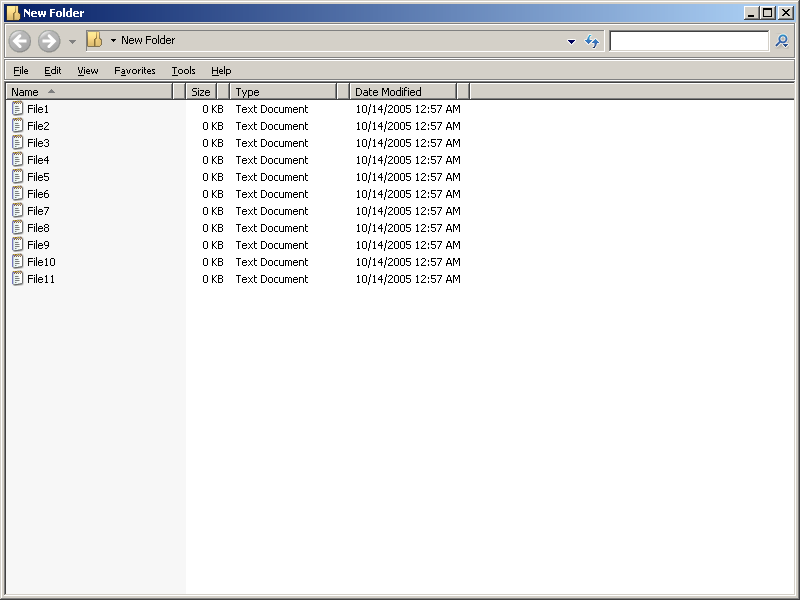Click the search magnifier icon
Viewport: 800px width, 600px height.
coord(782,41)
